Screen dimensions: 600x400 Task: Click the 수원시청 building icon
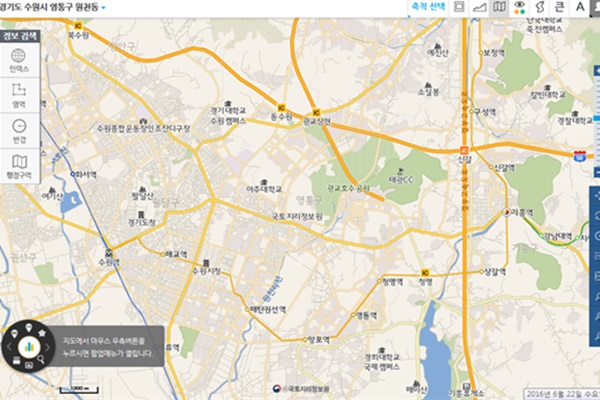[206, 263]
